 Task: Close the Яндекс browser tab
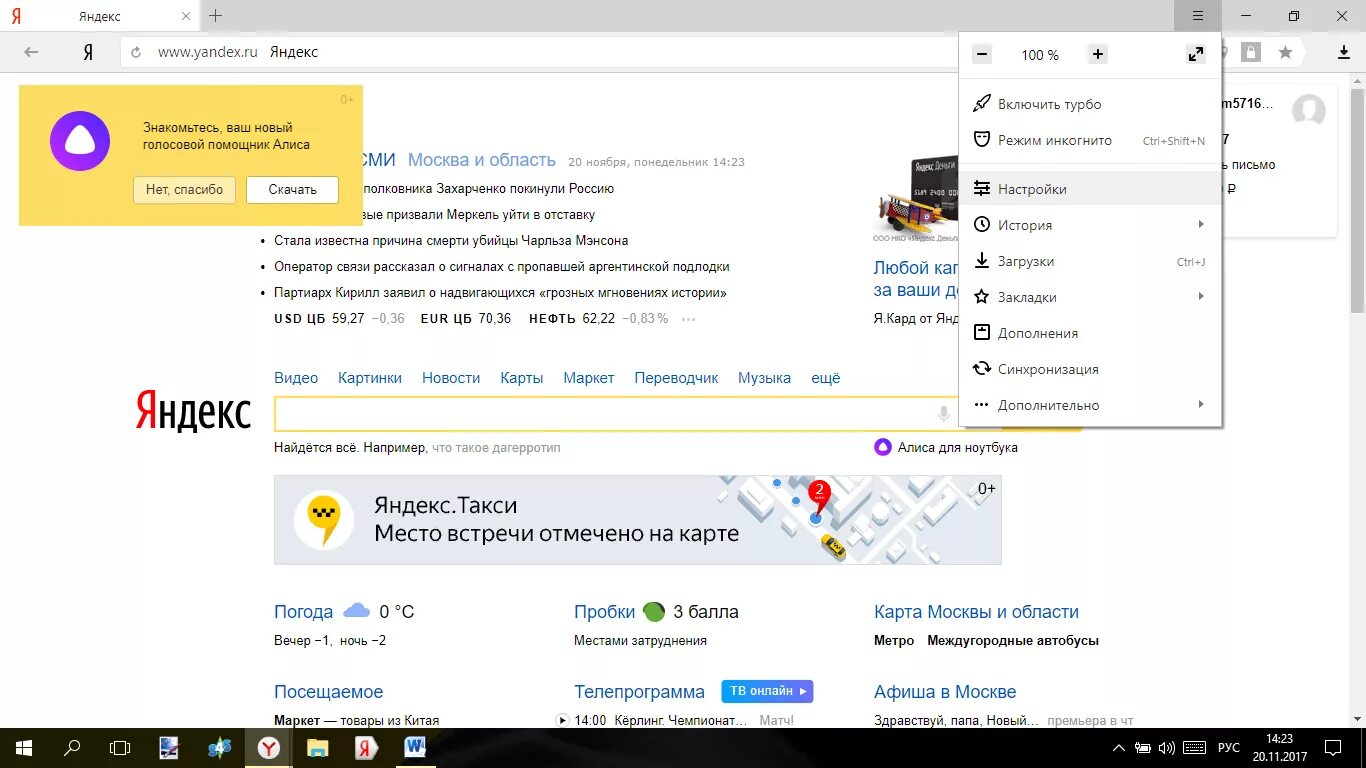pos(186,16)
